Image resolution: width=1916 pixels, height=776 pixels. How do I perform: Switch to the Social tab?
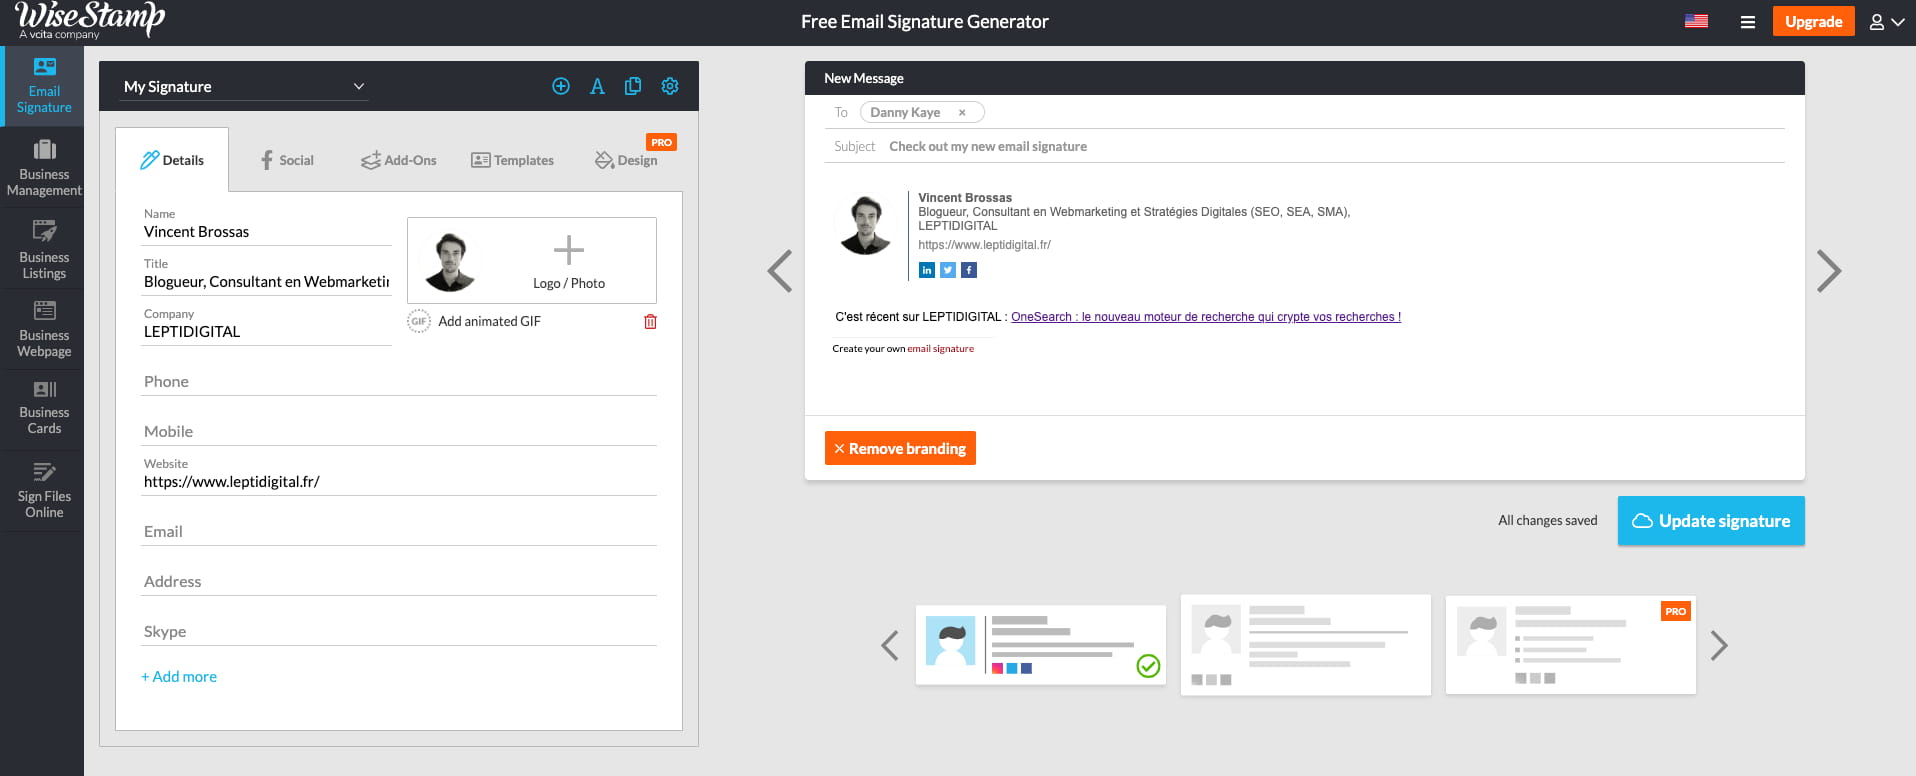pos(287,160)
